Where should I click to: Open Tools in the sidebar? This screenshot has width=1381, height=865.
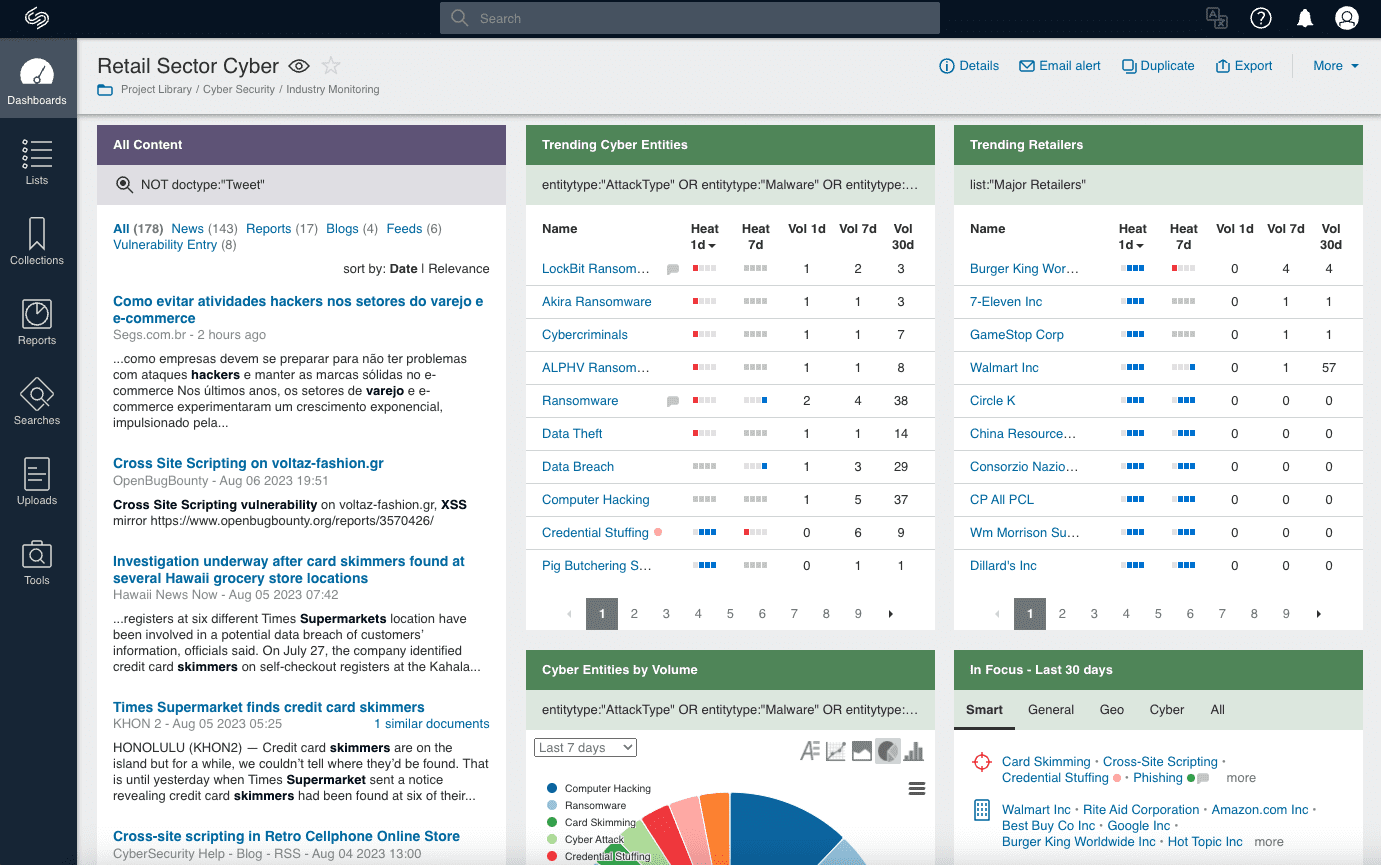tap(37, 561)
